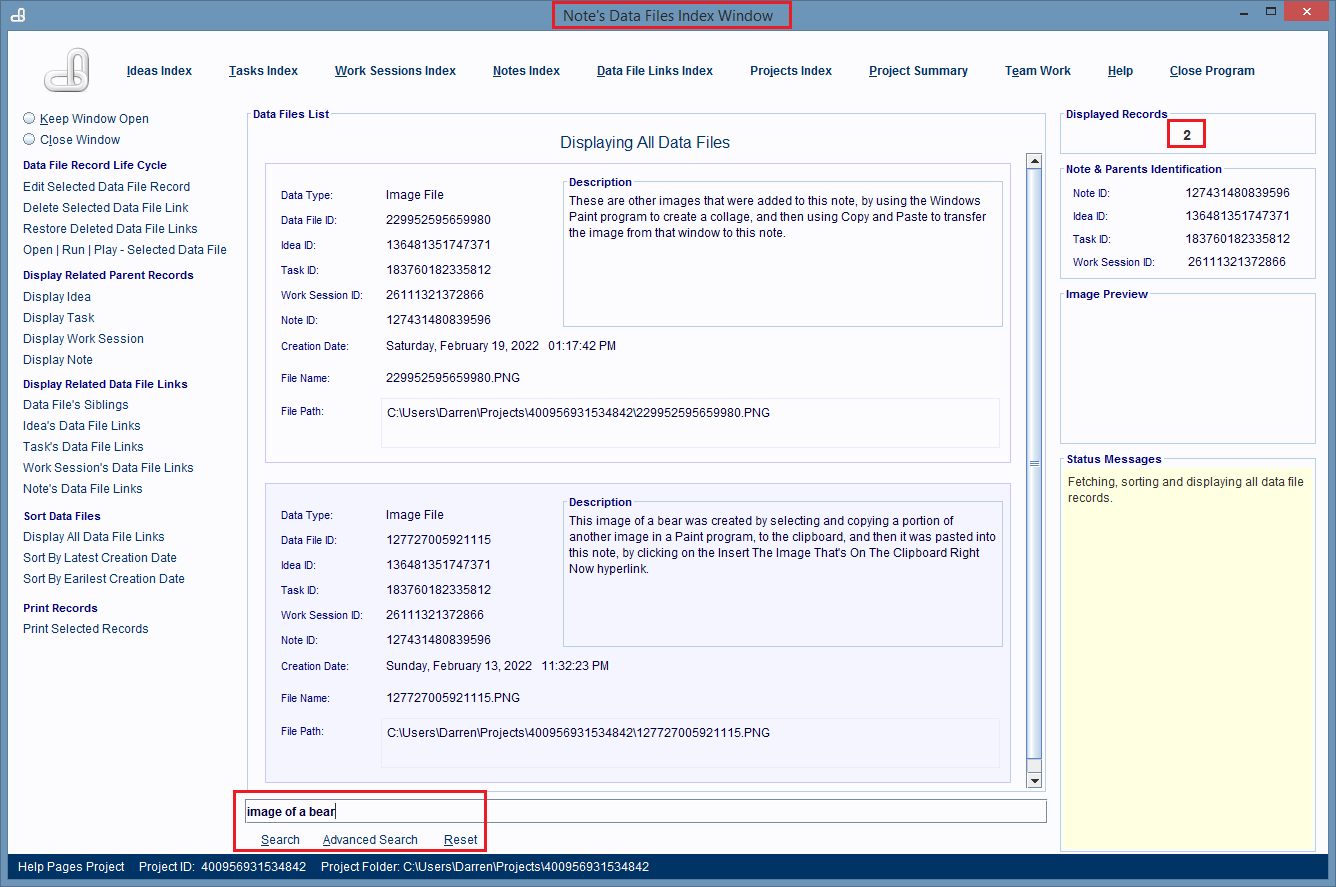Click file path of 229952595659980.PNG
This screenshot has width=1336, height=887.
tap(690, 423)
